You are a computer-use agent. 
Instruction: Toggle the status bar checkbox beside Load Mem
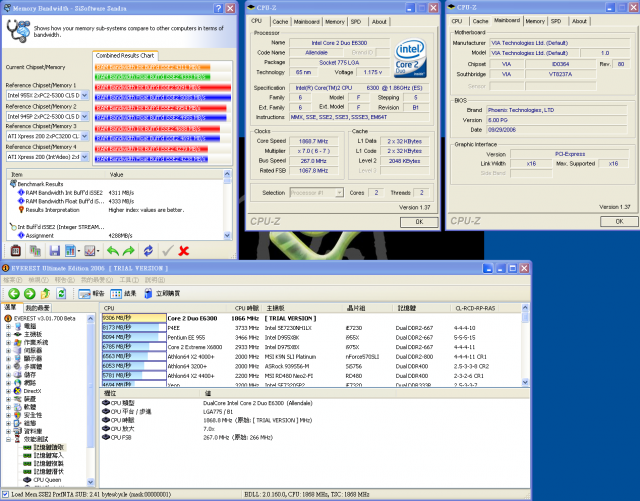pyautogui.click(x=5, y=494)
